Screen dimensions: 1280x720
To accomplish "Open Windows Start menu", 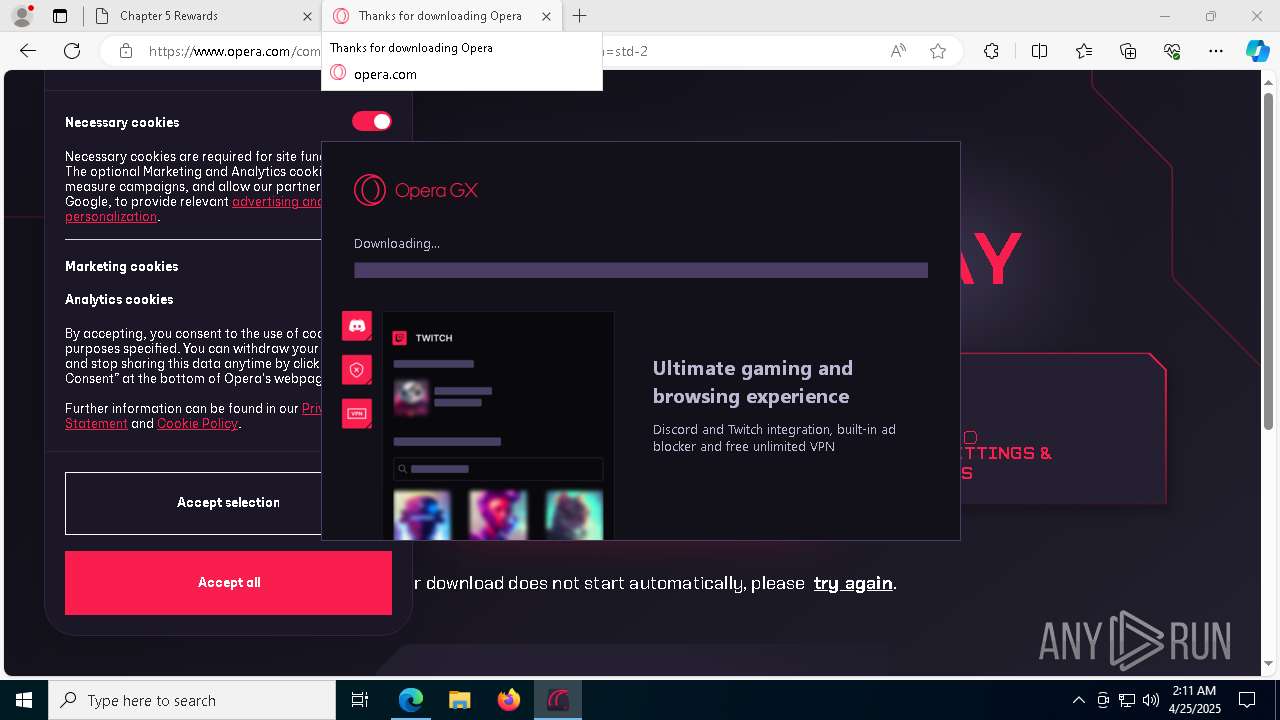I will coord(24,700).
